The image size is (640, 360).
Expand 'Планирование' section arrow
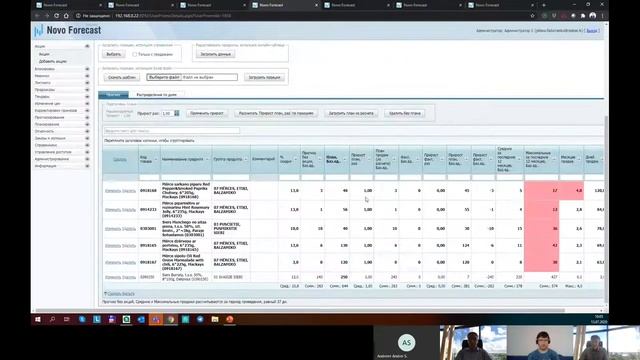point(87,124)
